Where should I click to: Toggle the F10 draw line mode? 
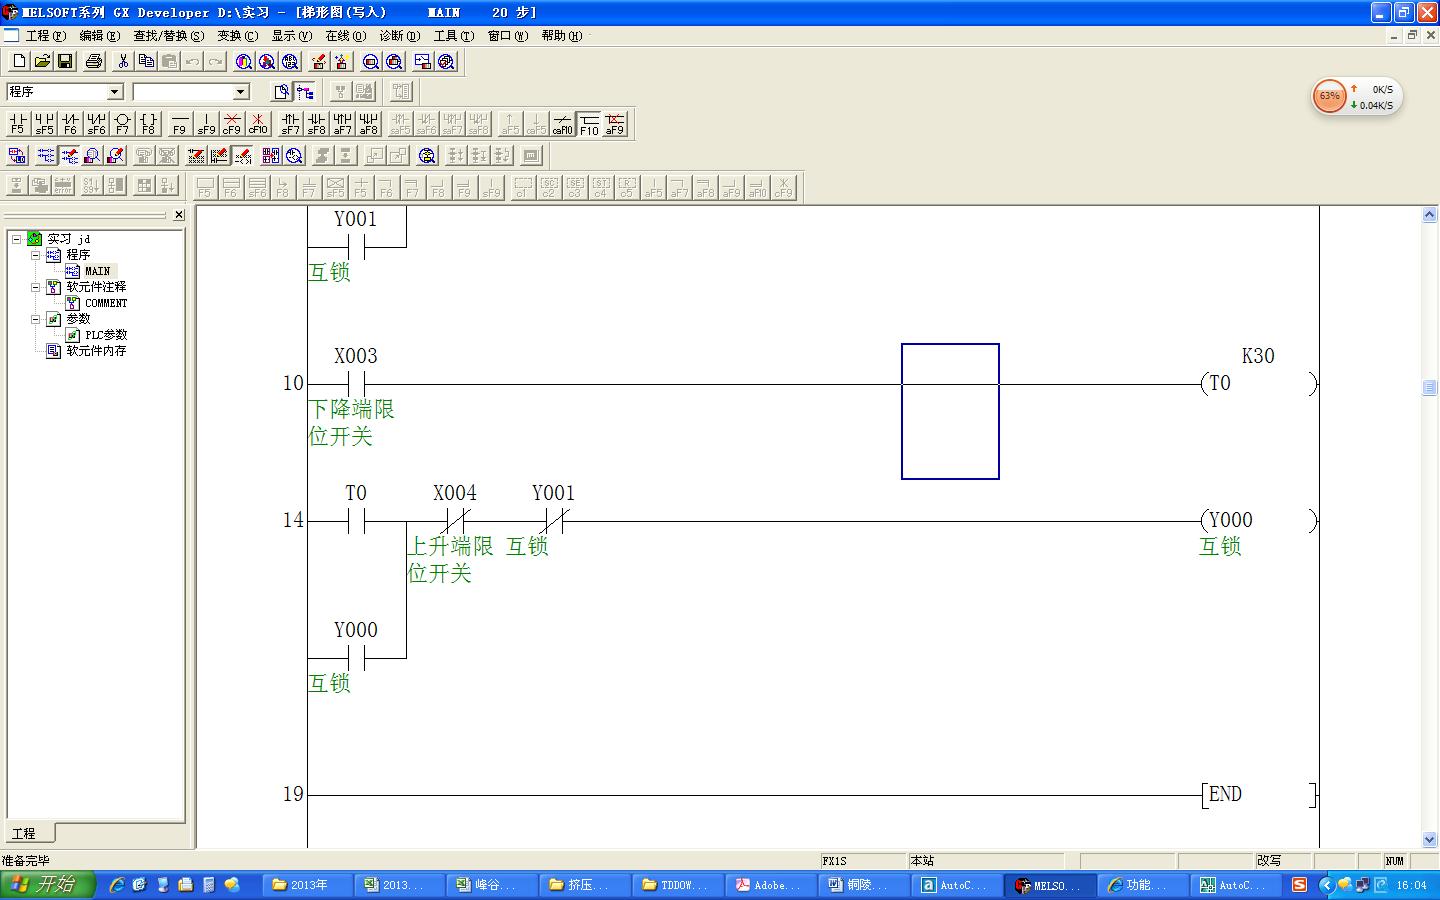point(589,123)
